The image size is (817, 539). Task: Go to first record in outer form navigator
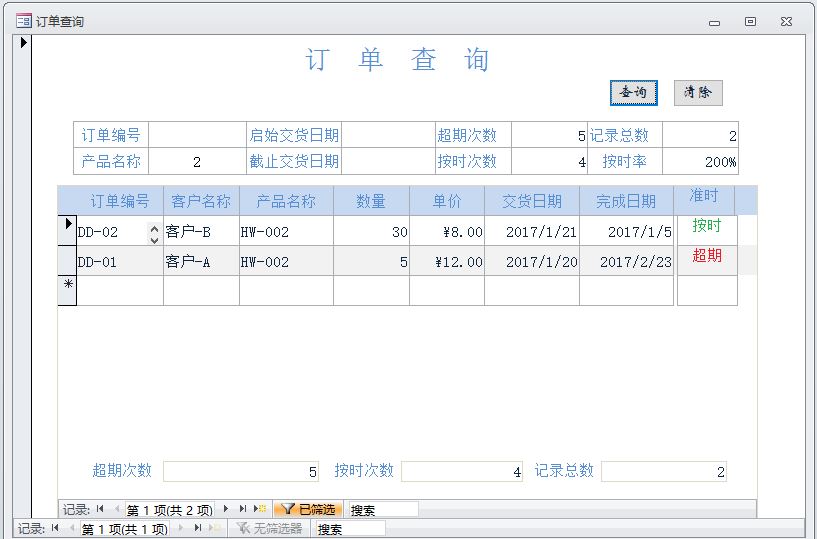pos(55,529)
